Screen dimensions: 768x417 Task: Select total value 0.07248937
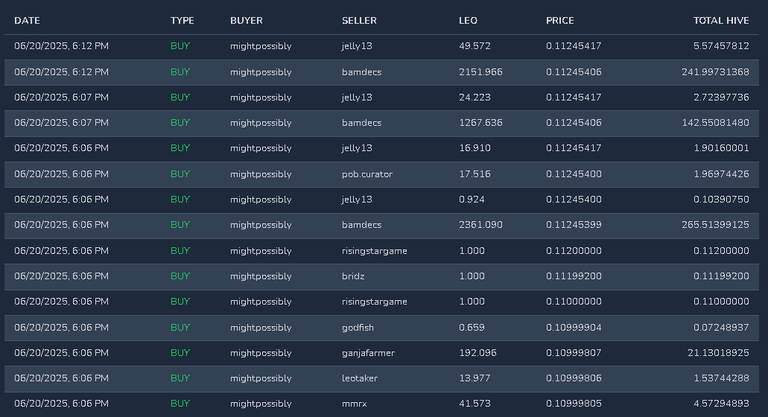pos(721,327)
